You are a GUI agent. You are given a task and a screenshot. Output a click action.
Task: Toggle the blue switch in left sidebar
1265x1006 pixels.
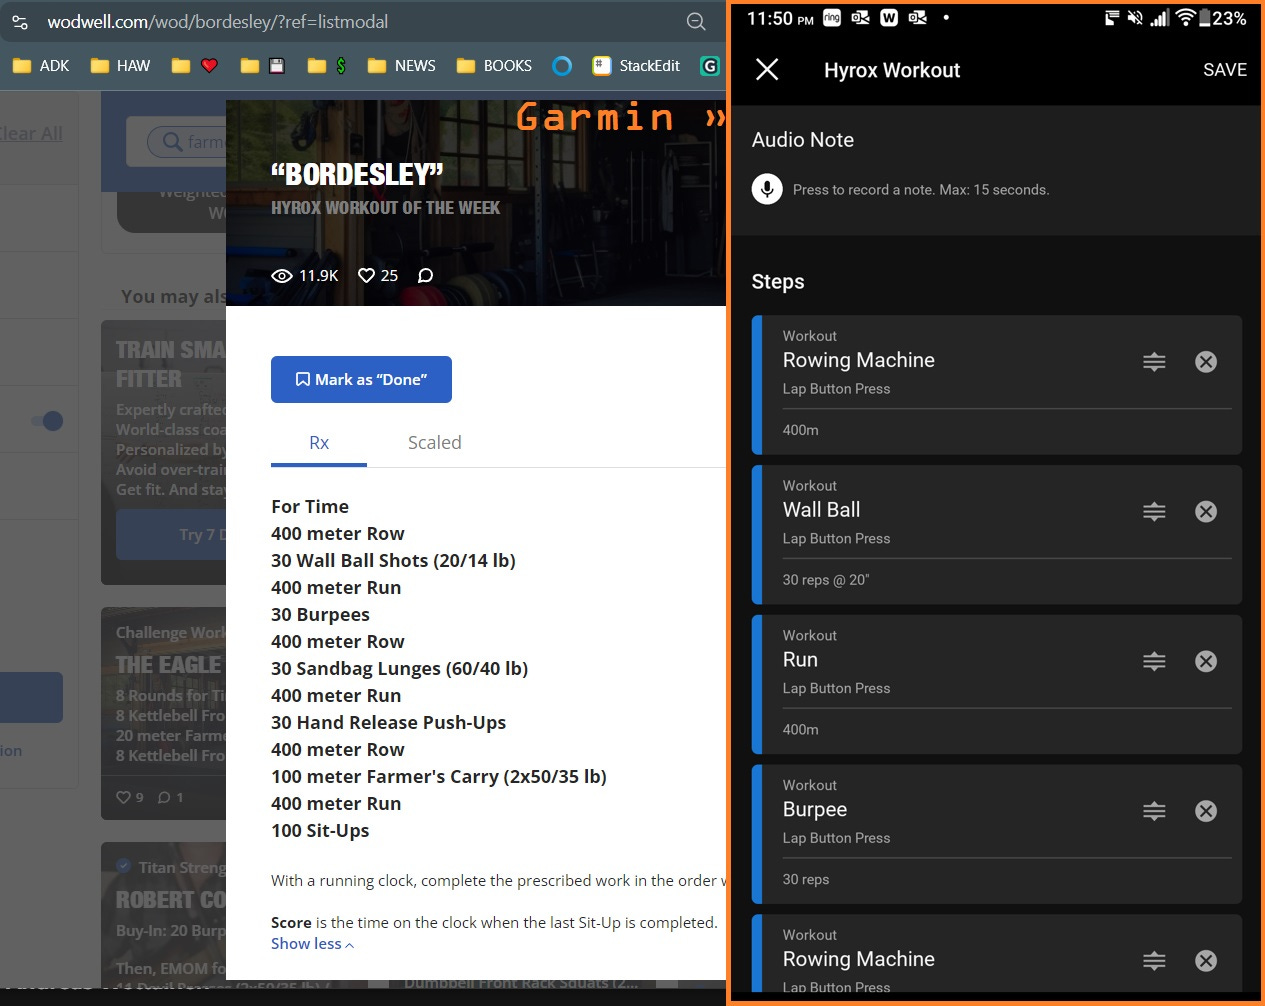click(47, 421)
